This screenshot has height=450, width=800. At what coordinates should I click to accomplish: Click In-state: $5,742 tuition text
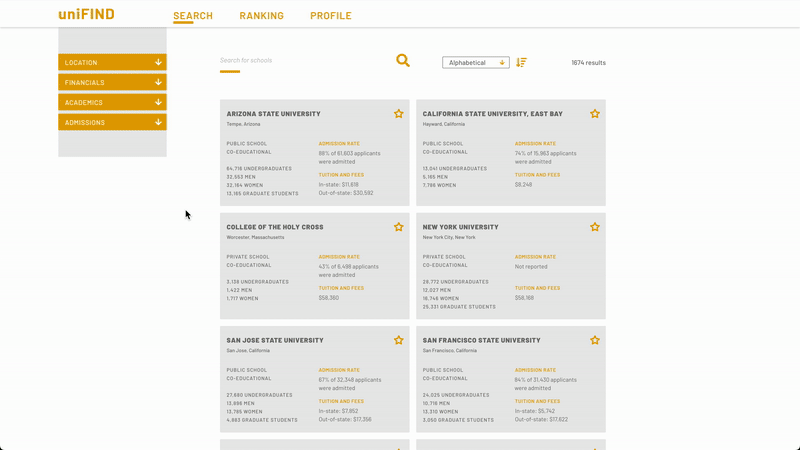pyautogui.click(x=535, y=411)
